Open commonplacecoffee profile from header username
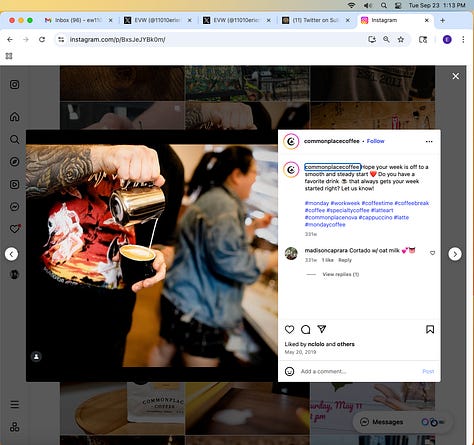Viewport: 474px width, 445px height. click(331, 141)
